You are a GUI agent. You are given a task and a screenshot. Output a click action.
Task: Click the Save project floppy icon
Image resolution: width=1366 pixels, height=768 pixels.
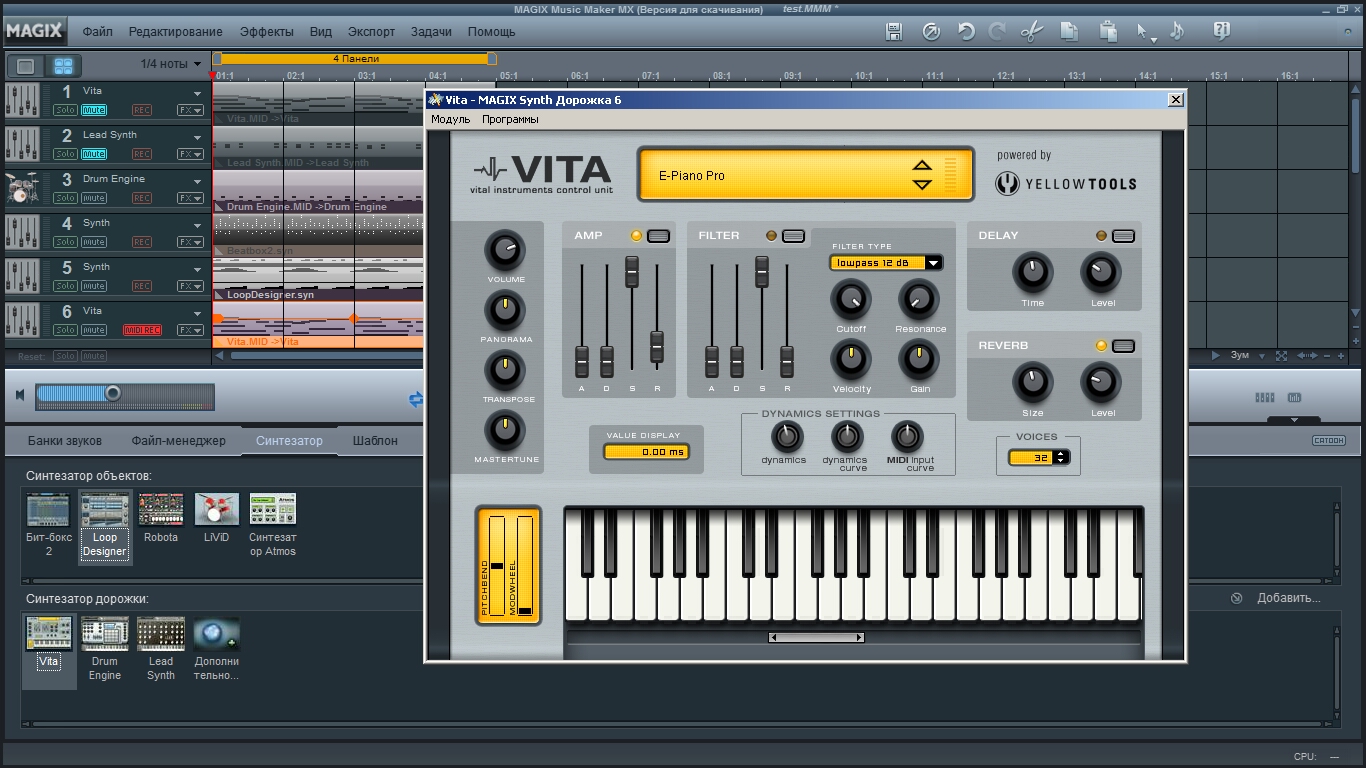pyautogui.click(x=895, y=32)
